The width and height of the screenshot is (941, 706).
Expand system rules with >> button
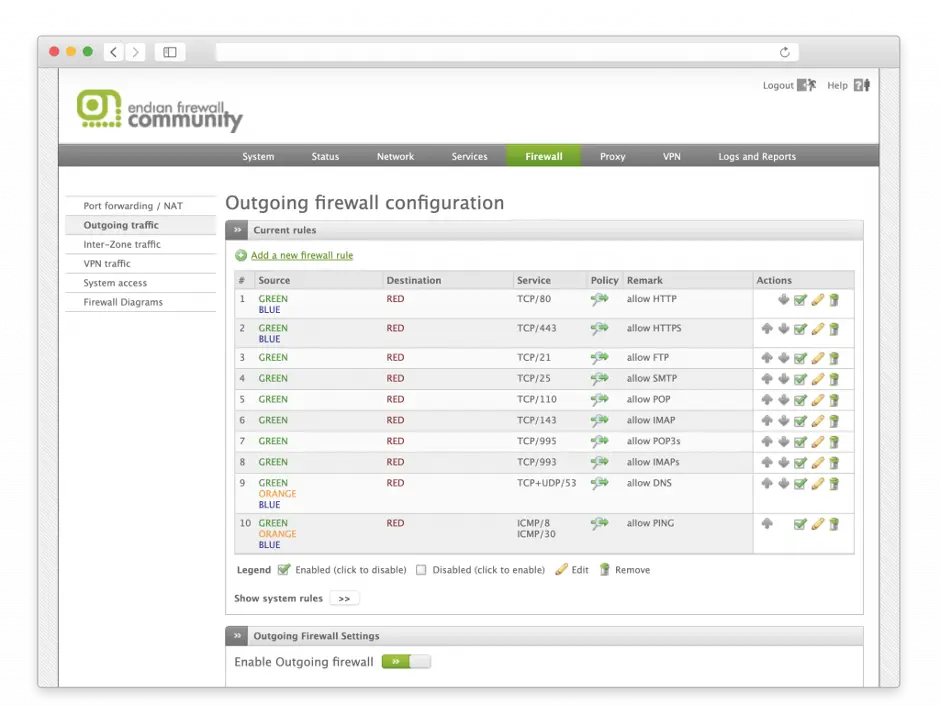343,599
